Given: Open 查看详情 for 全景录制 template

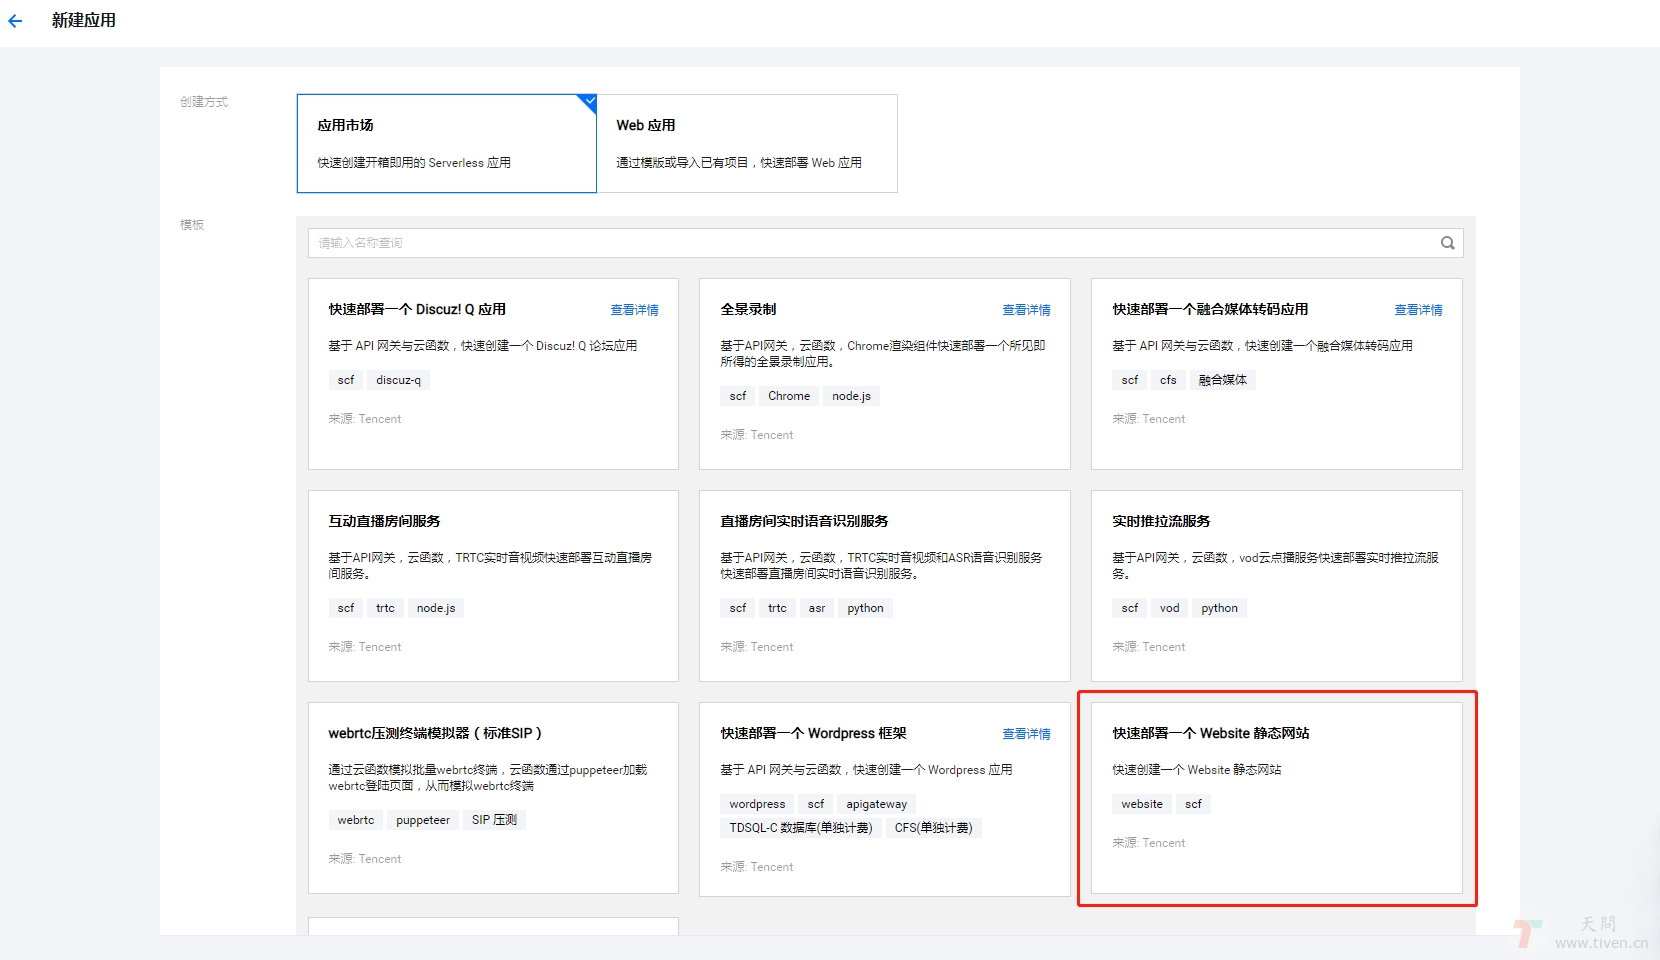Looking at the screenshot, I should coord(1027,310).
